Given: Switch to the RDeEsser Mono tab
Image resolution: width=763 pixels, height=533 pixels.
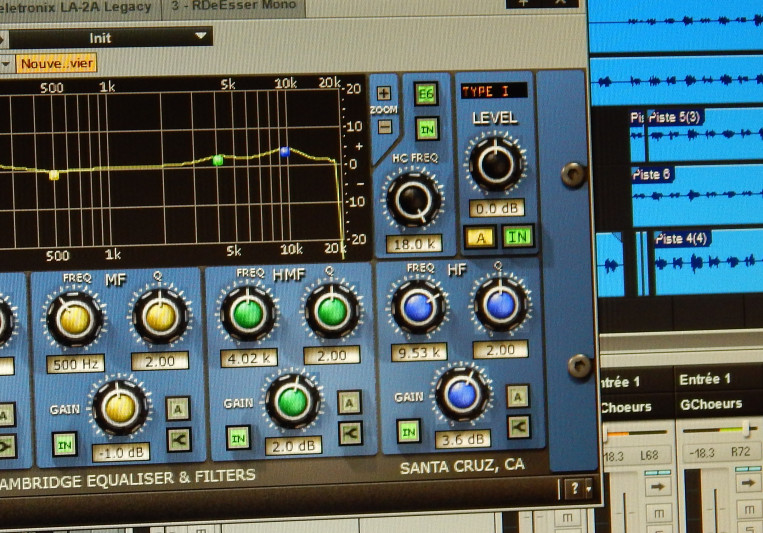Looking at the screenshot, I should click(234, 6).
